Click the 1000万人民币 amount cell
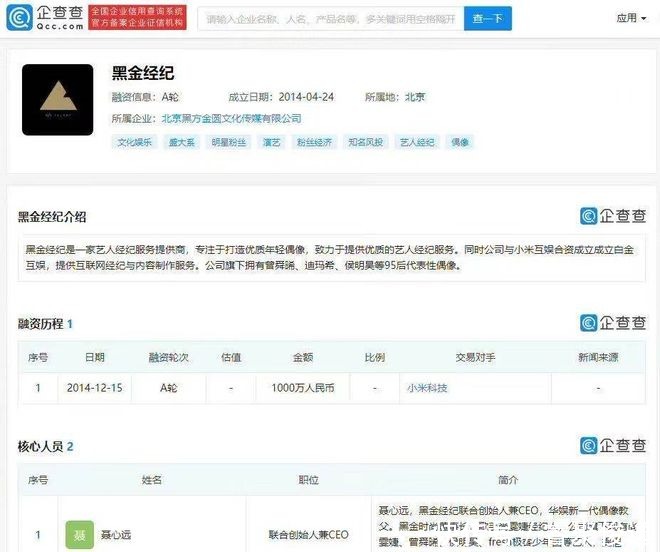 tap(303, 388)
